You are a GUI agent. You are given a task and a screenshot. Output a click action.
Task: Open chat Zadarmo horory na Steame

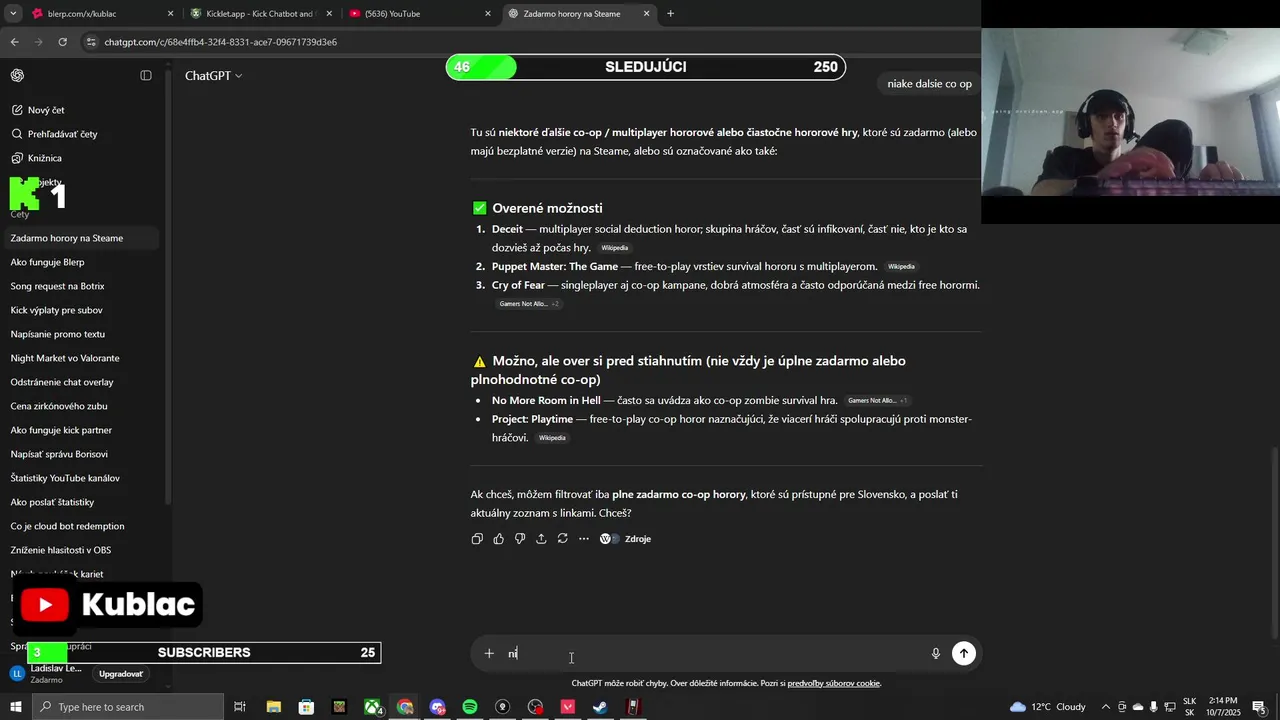click(x=82, y=238)
